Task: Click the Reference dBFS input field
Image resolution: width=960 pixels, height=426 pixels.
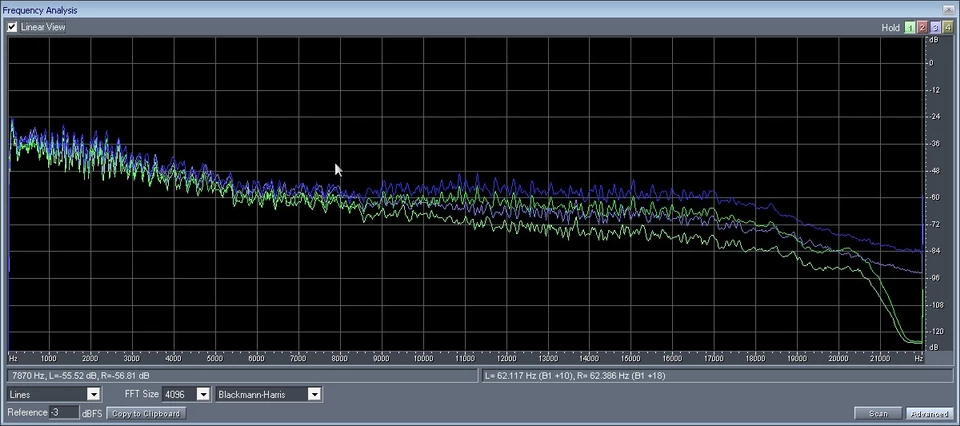Action: tap(64, 413)
